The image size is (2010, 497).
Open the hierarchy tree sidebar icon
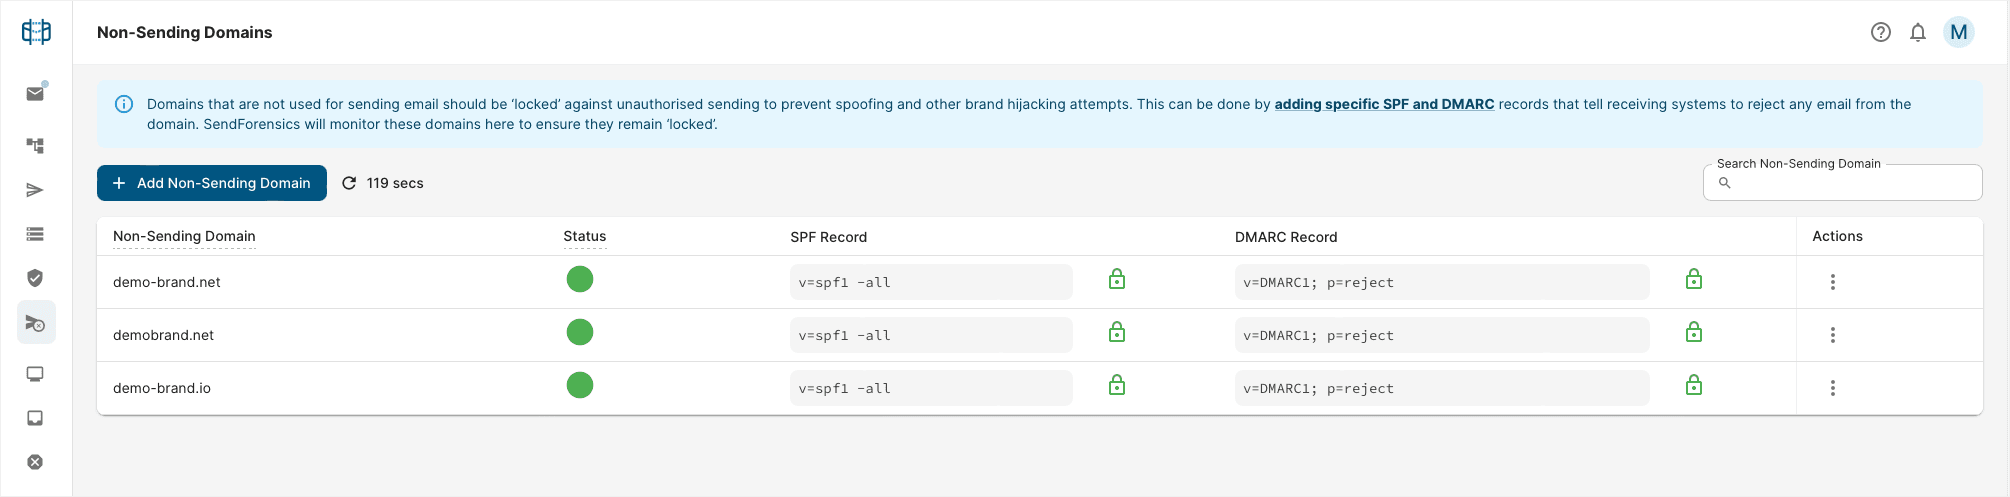[35, 146]
